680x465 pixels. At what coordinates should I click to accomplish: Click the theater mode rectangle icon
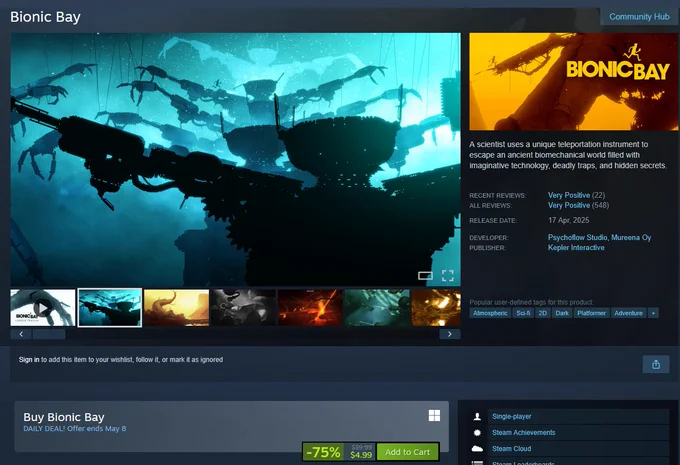425,275
